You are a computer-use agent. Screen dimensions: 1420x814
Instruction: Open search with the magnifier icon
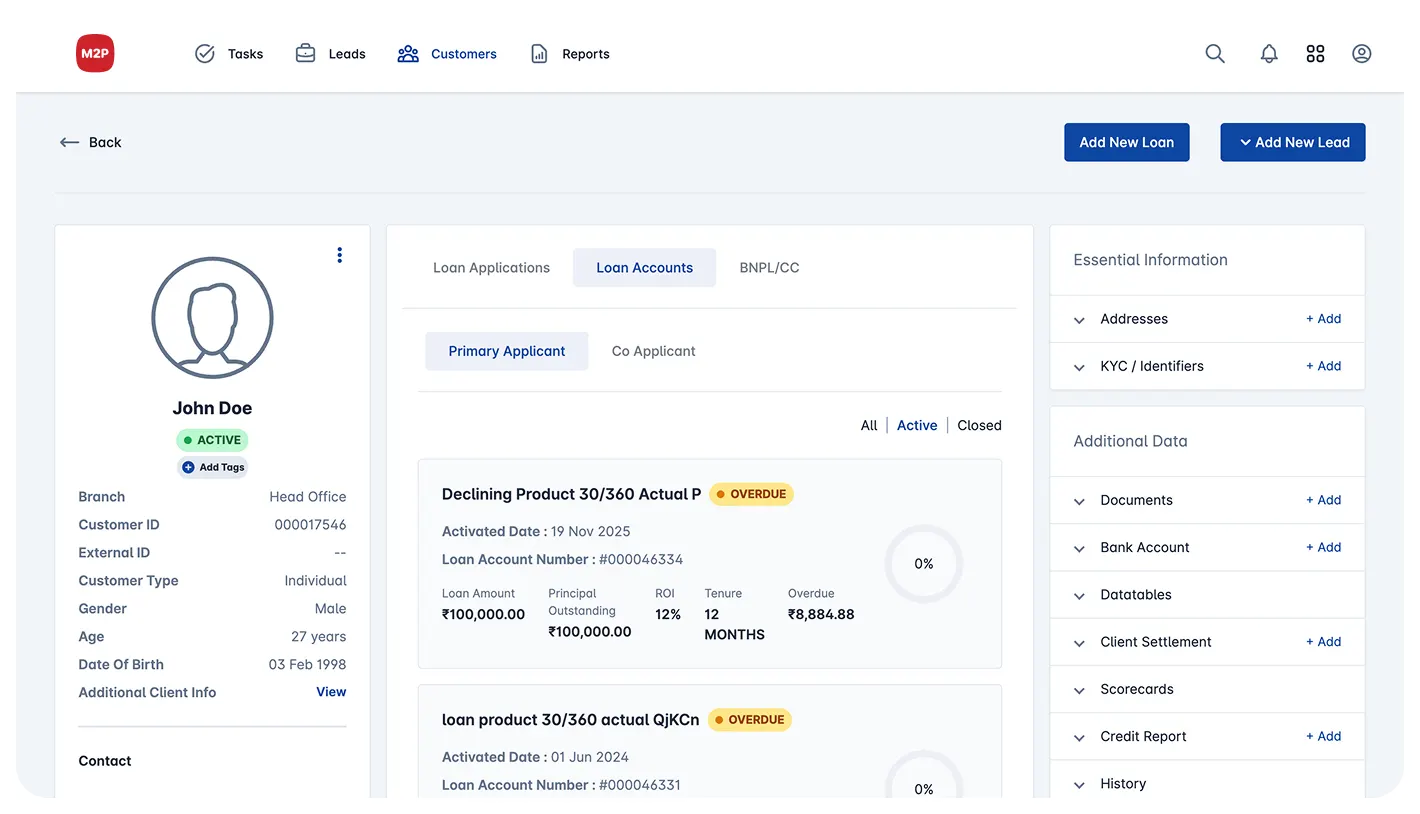coord(1215,54)
